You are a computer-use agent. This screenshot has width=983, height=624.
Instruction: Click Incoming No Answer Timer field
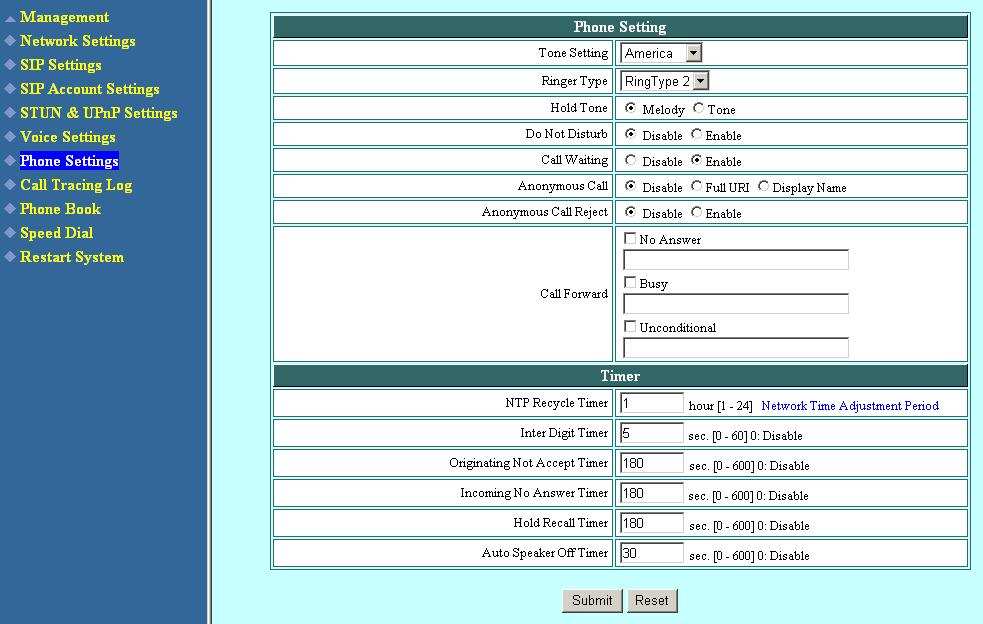pos(652,493)
